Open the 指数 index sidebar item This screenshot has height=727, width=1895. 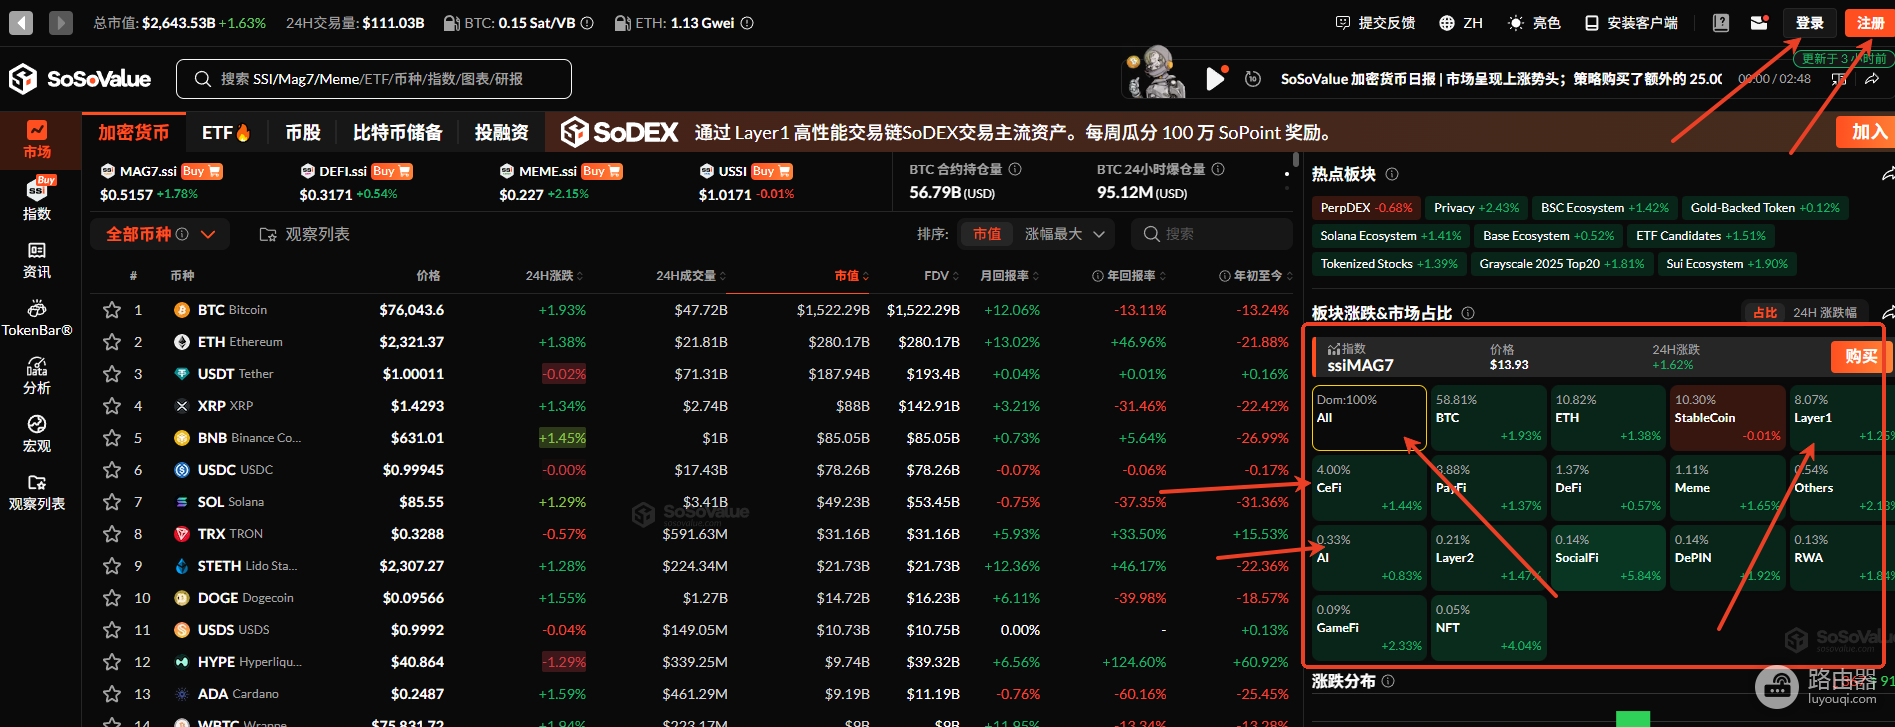pyautogui.click(x=37, y=199)
